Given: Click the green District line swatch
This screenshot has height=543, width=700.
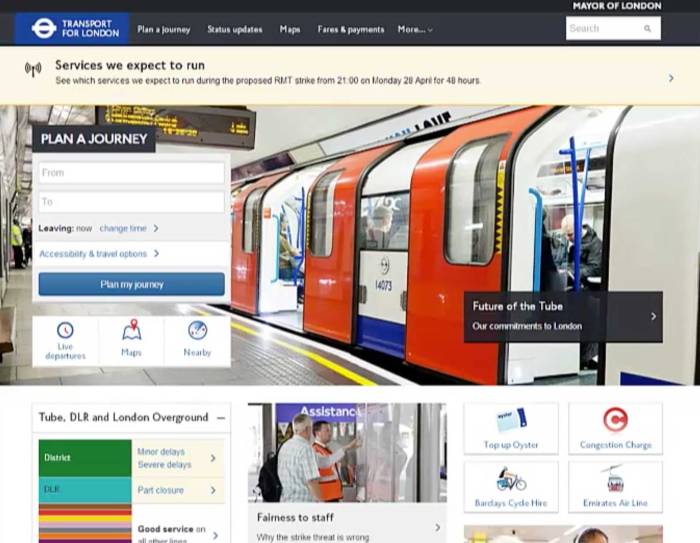Looking at the screenshot, I should click(x=85, y=458).
